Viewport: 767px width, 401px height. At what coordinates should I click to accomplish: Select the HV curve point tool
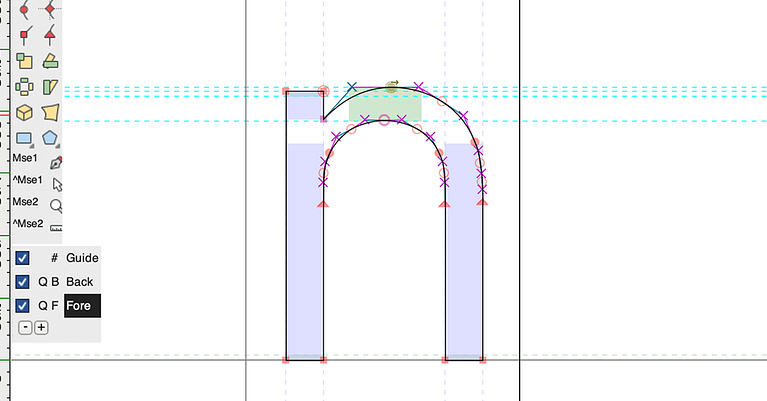pyautogui.click(x=50, y=9)
